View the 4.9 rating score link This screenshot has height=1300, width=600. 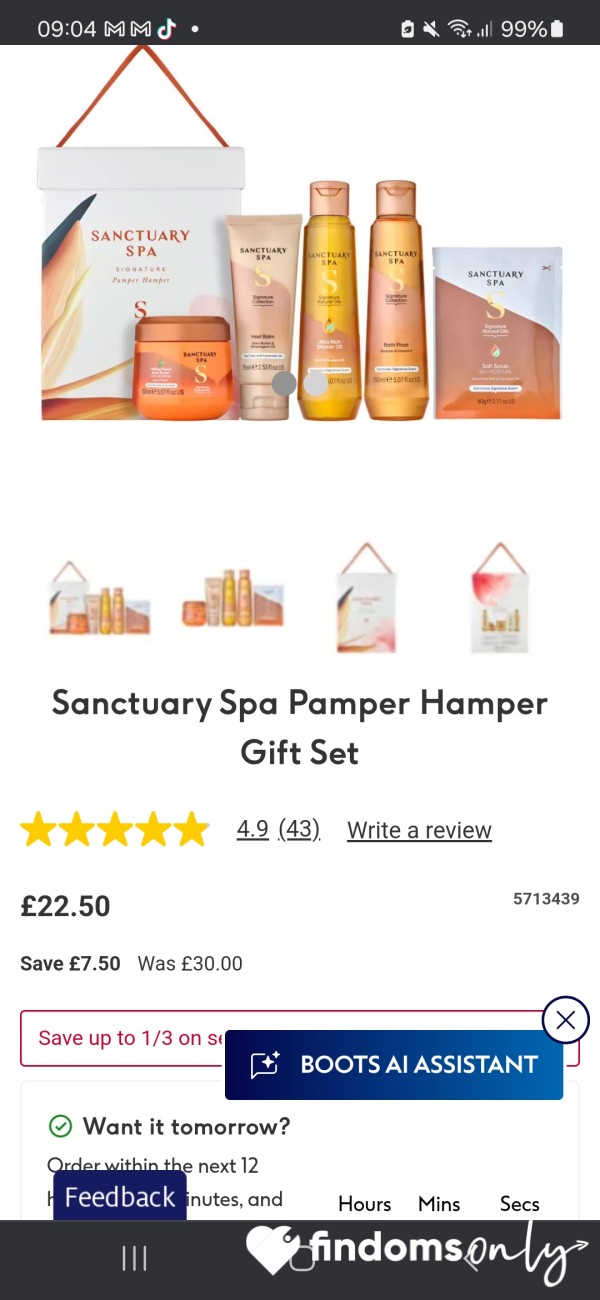point(252,829)
